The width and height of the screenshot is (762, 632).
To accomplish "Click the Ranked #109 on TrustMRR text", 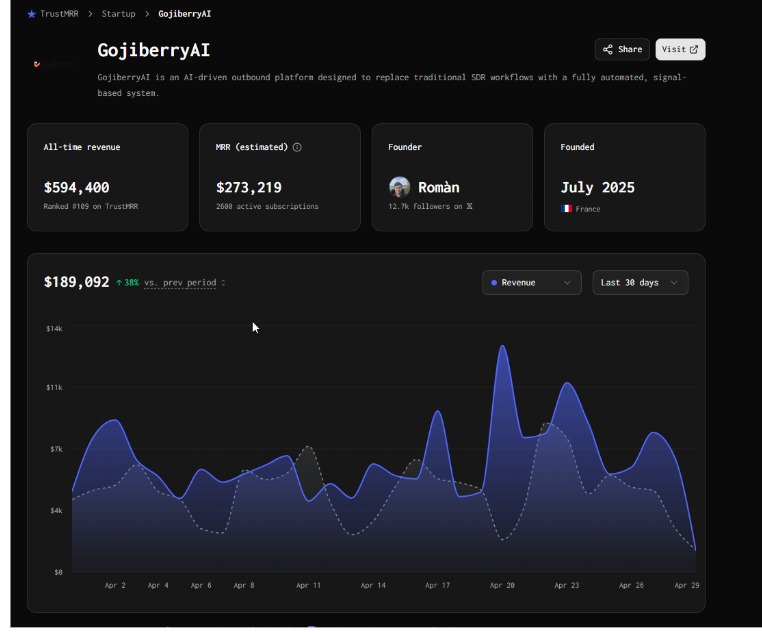I will click(x=91, y=207).
